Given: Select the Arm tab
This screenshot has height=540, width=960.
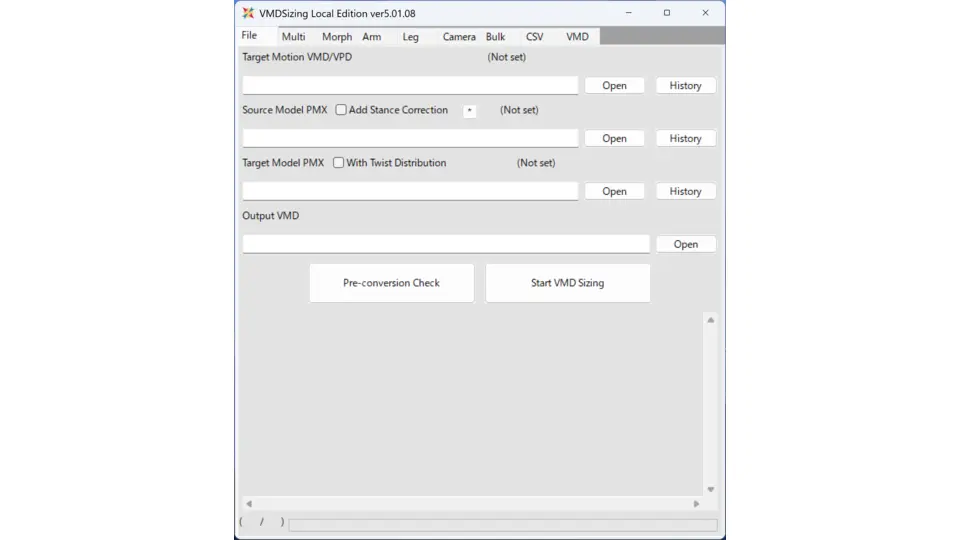Looking at the screenshot, I should tap(372, 37).
